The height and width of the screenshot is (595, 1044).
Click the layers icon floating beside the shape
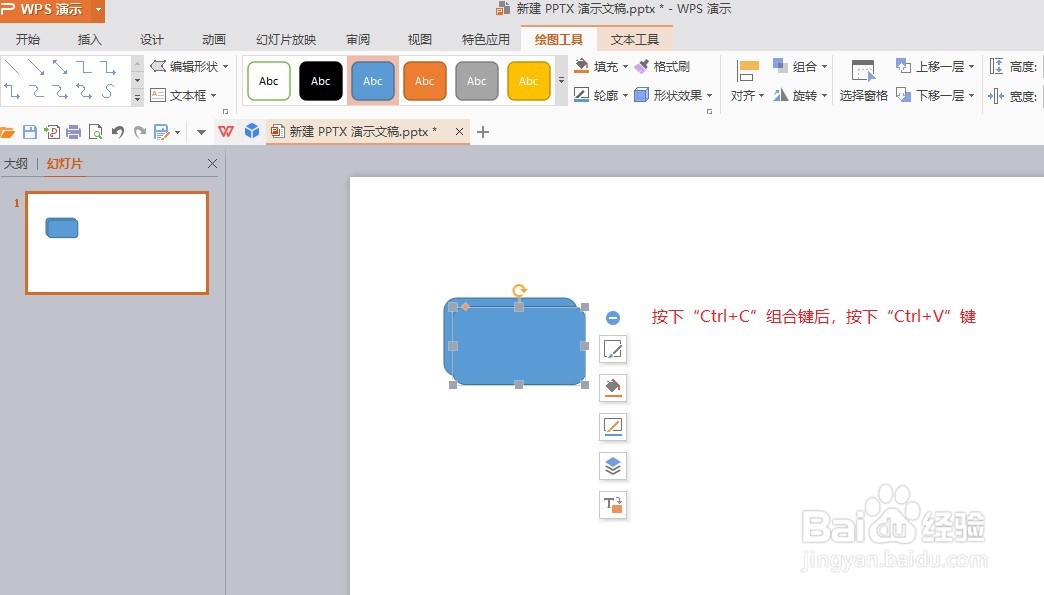[613, 466]
